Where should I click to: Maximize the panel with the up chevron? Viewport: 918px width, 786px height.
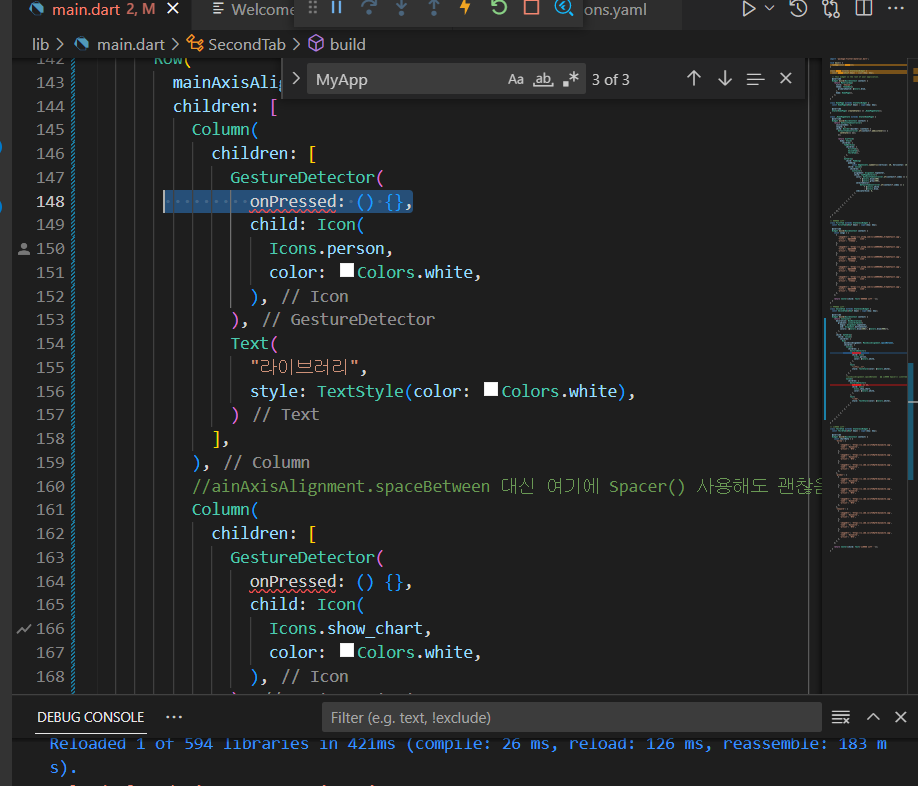click(x=873, y=717)
